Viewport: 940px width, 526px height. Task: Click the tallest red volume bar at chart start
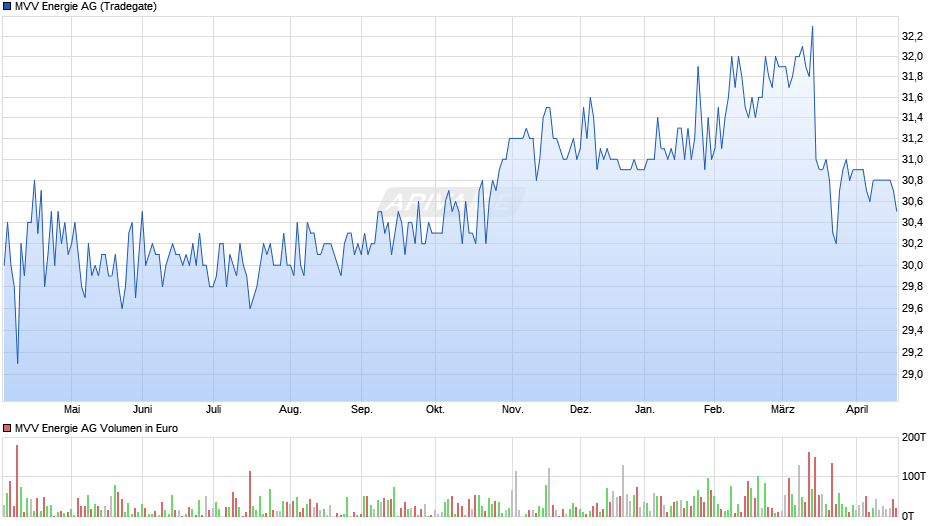pyautogui.click(x=17, y=481)
